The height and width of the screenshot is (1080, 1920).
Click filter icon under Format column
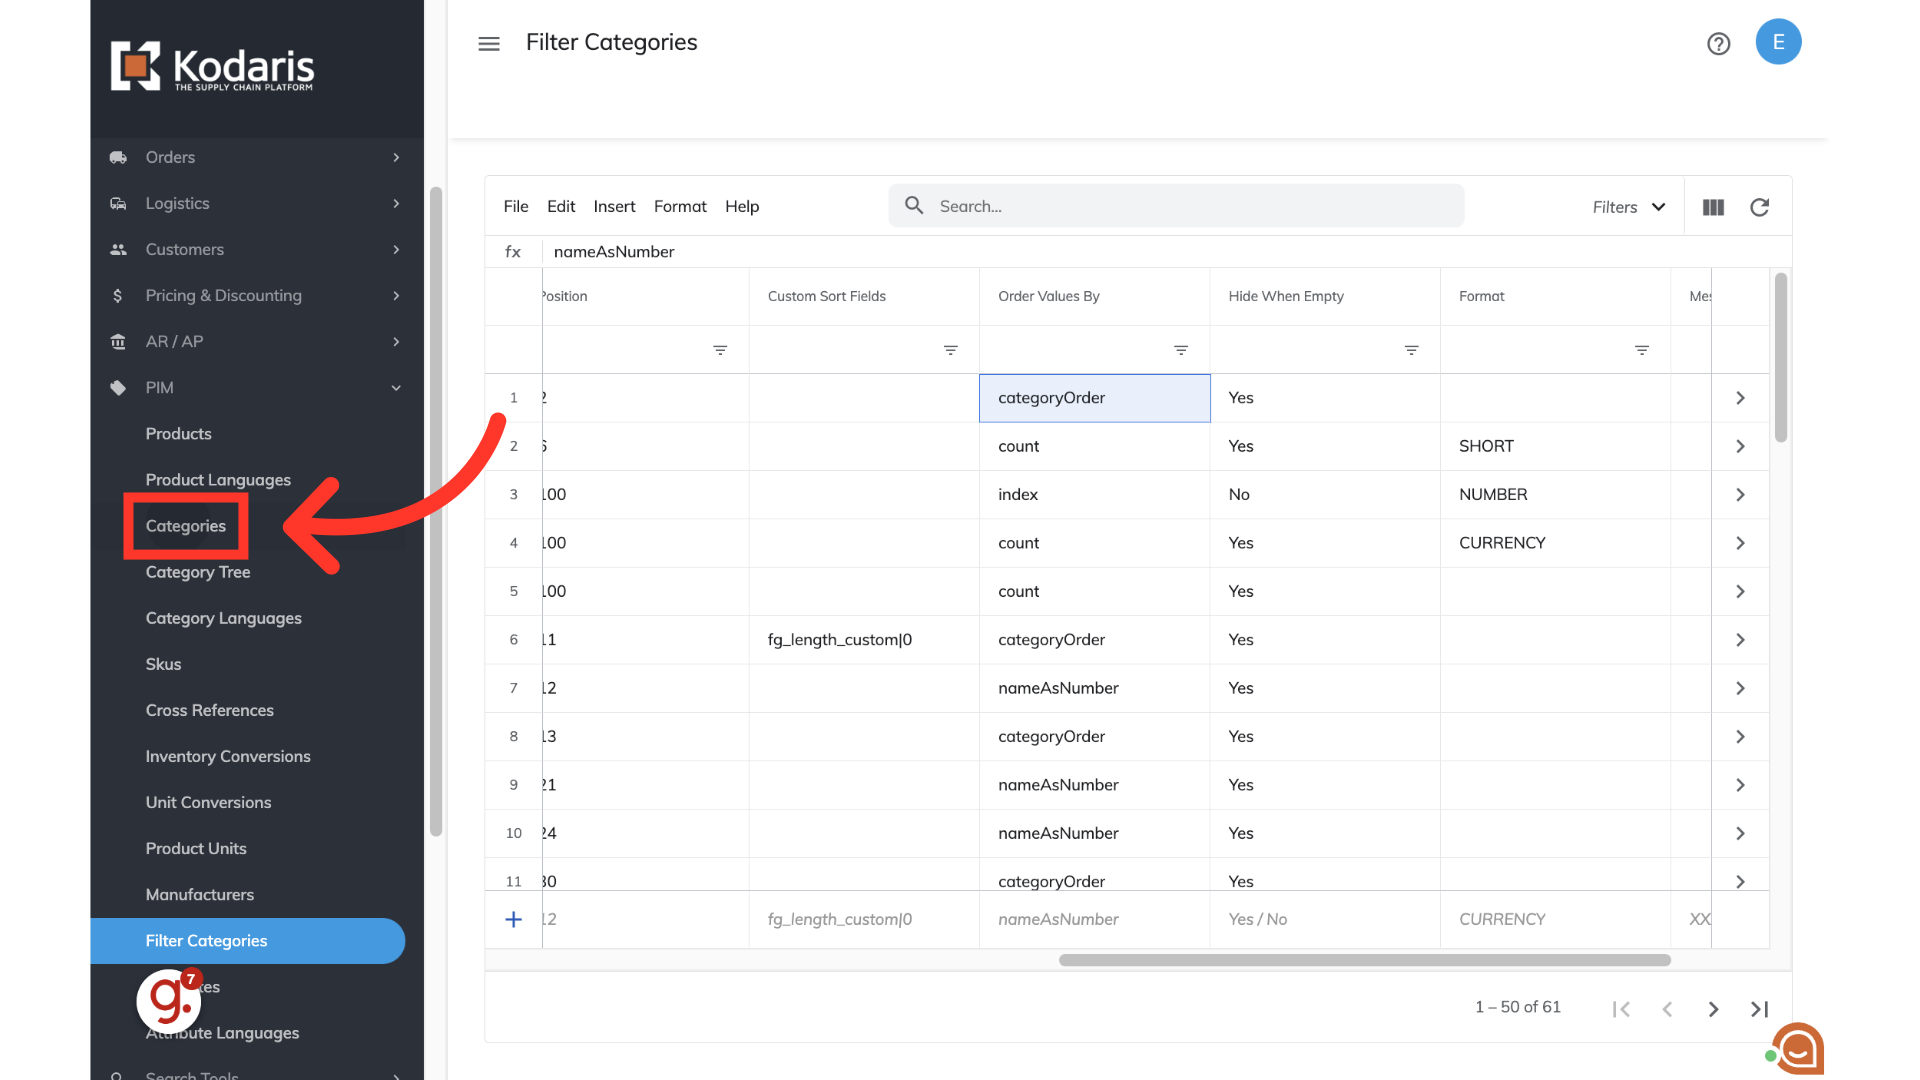point(1641,350)
